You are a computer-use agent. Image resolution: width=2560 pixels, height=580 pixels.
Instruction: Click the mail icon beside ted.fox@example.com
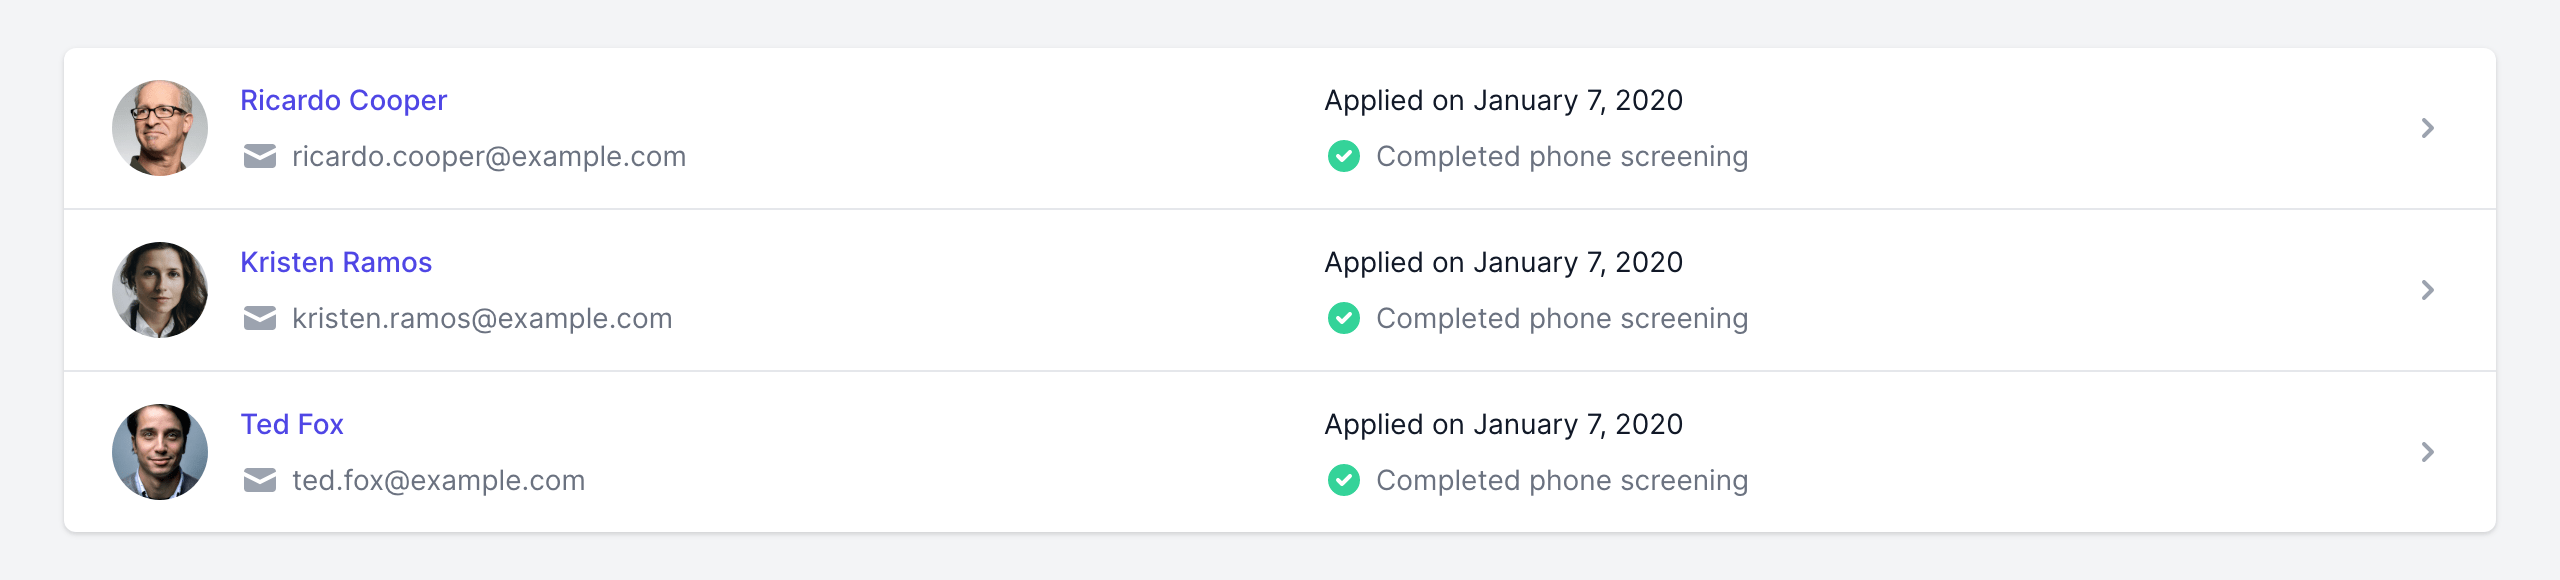(x=260, y=481)
